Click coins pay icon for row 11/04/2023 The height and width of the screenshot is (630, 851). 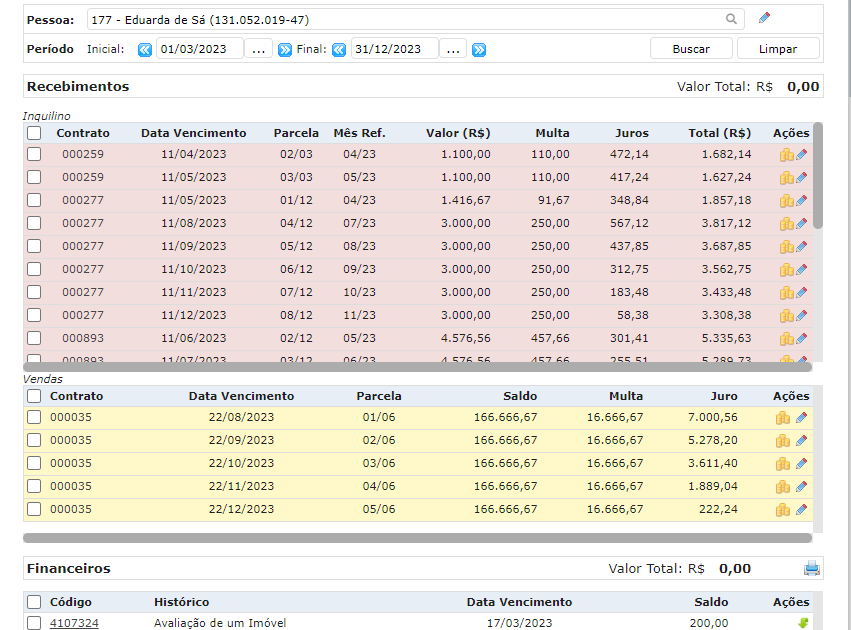pos(786,155)
